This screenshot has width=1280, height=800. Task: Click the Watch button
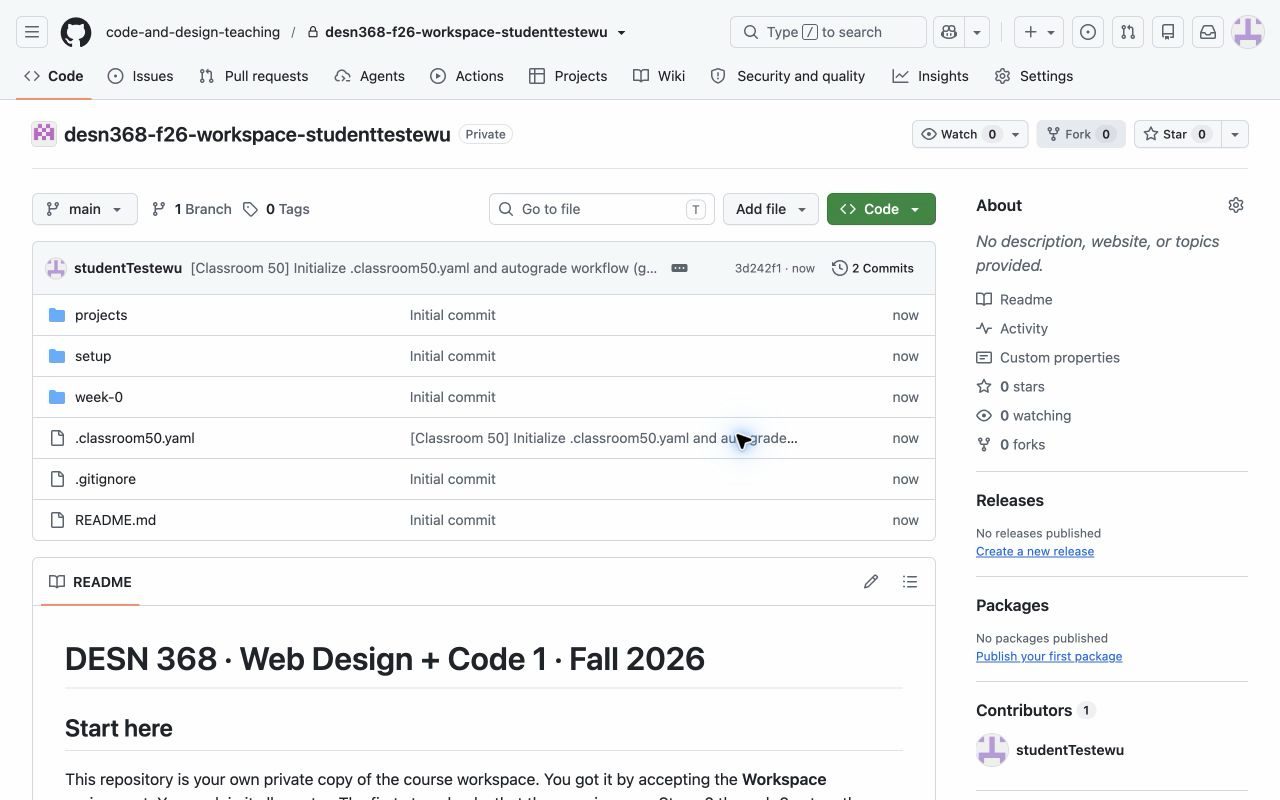pyautogui.click(x=958, y=134)
